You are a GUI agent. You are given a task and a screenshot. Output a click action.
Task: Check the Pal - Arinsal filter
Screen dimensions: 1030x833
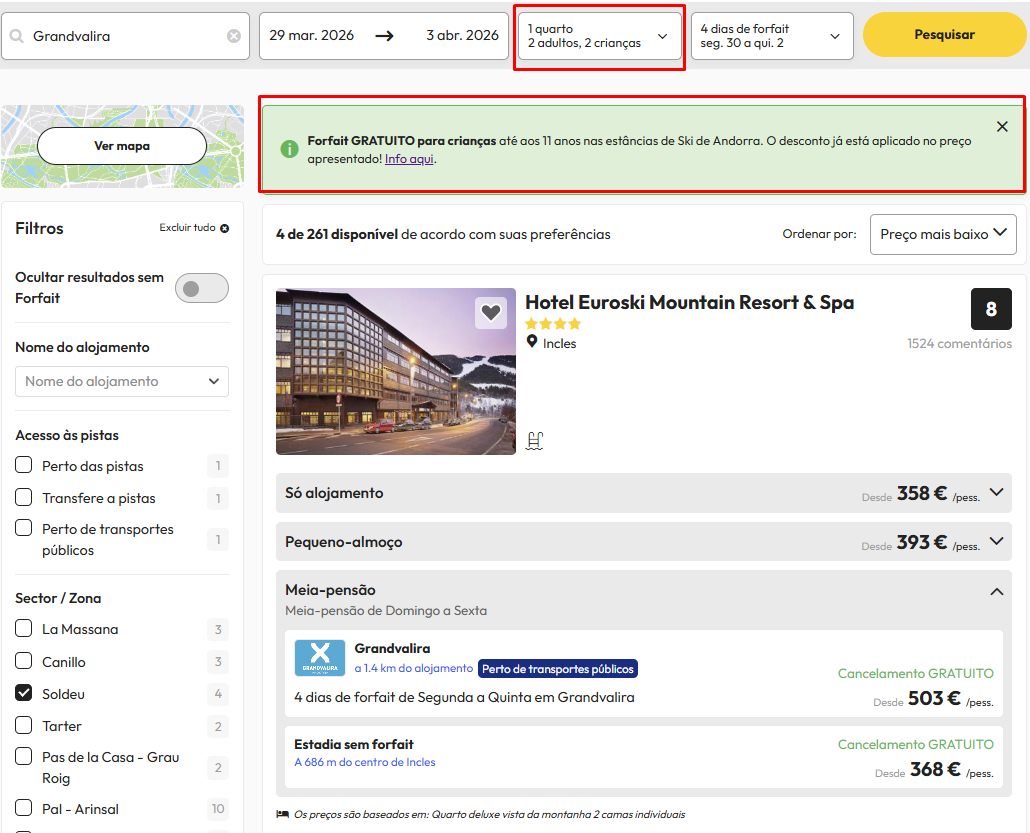(24, 808)
